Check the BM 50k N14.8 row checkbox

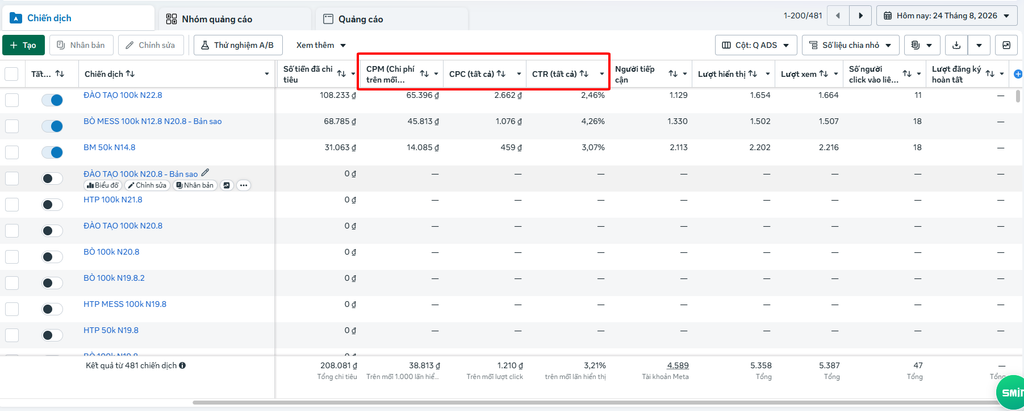[x=12, y=152]
